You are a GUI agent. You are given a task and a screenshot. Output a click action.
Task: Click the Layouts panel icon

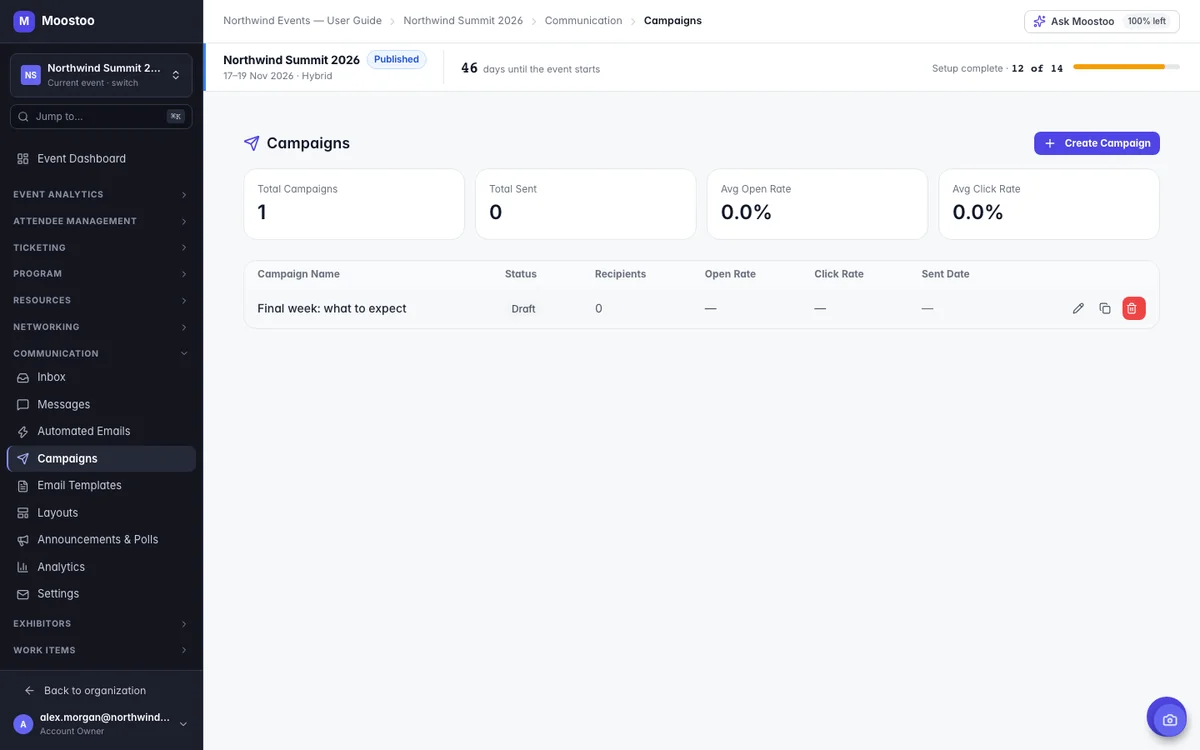23,513
